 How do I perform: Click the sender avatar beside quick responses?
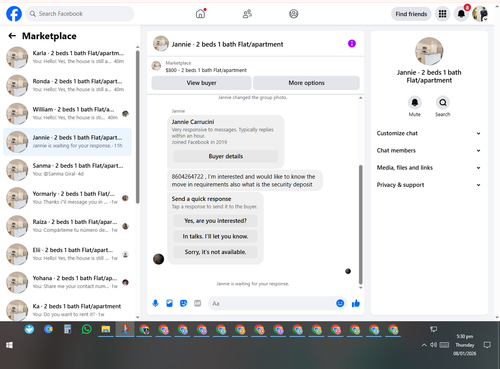[x=158, y=259]
